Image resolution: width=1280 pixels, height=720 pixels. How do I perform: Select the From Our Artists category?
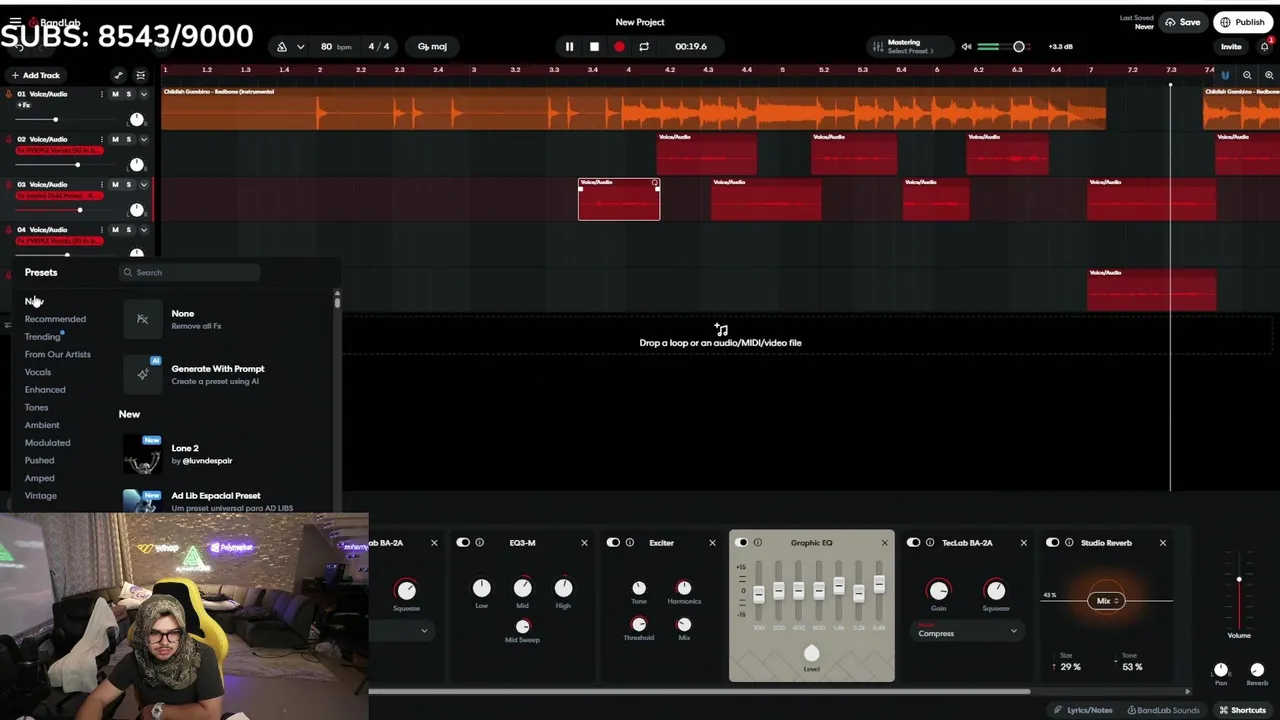57,354
